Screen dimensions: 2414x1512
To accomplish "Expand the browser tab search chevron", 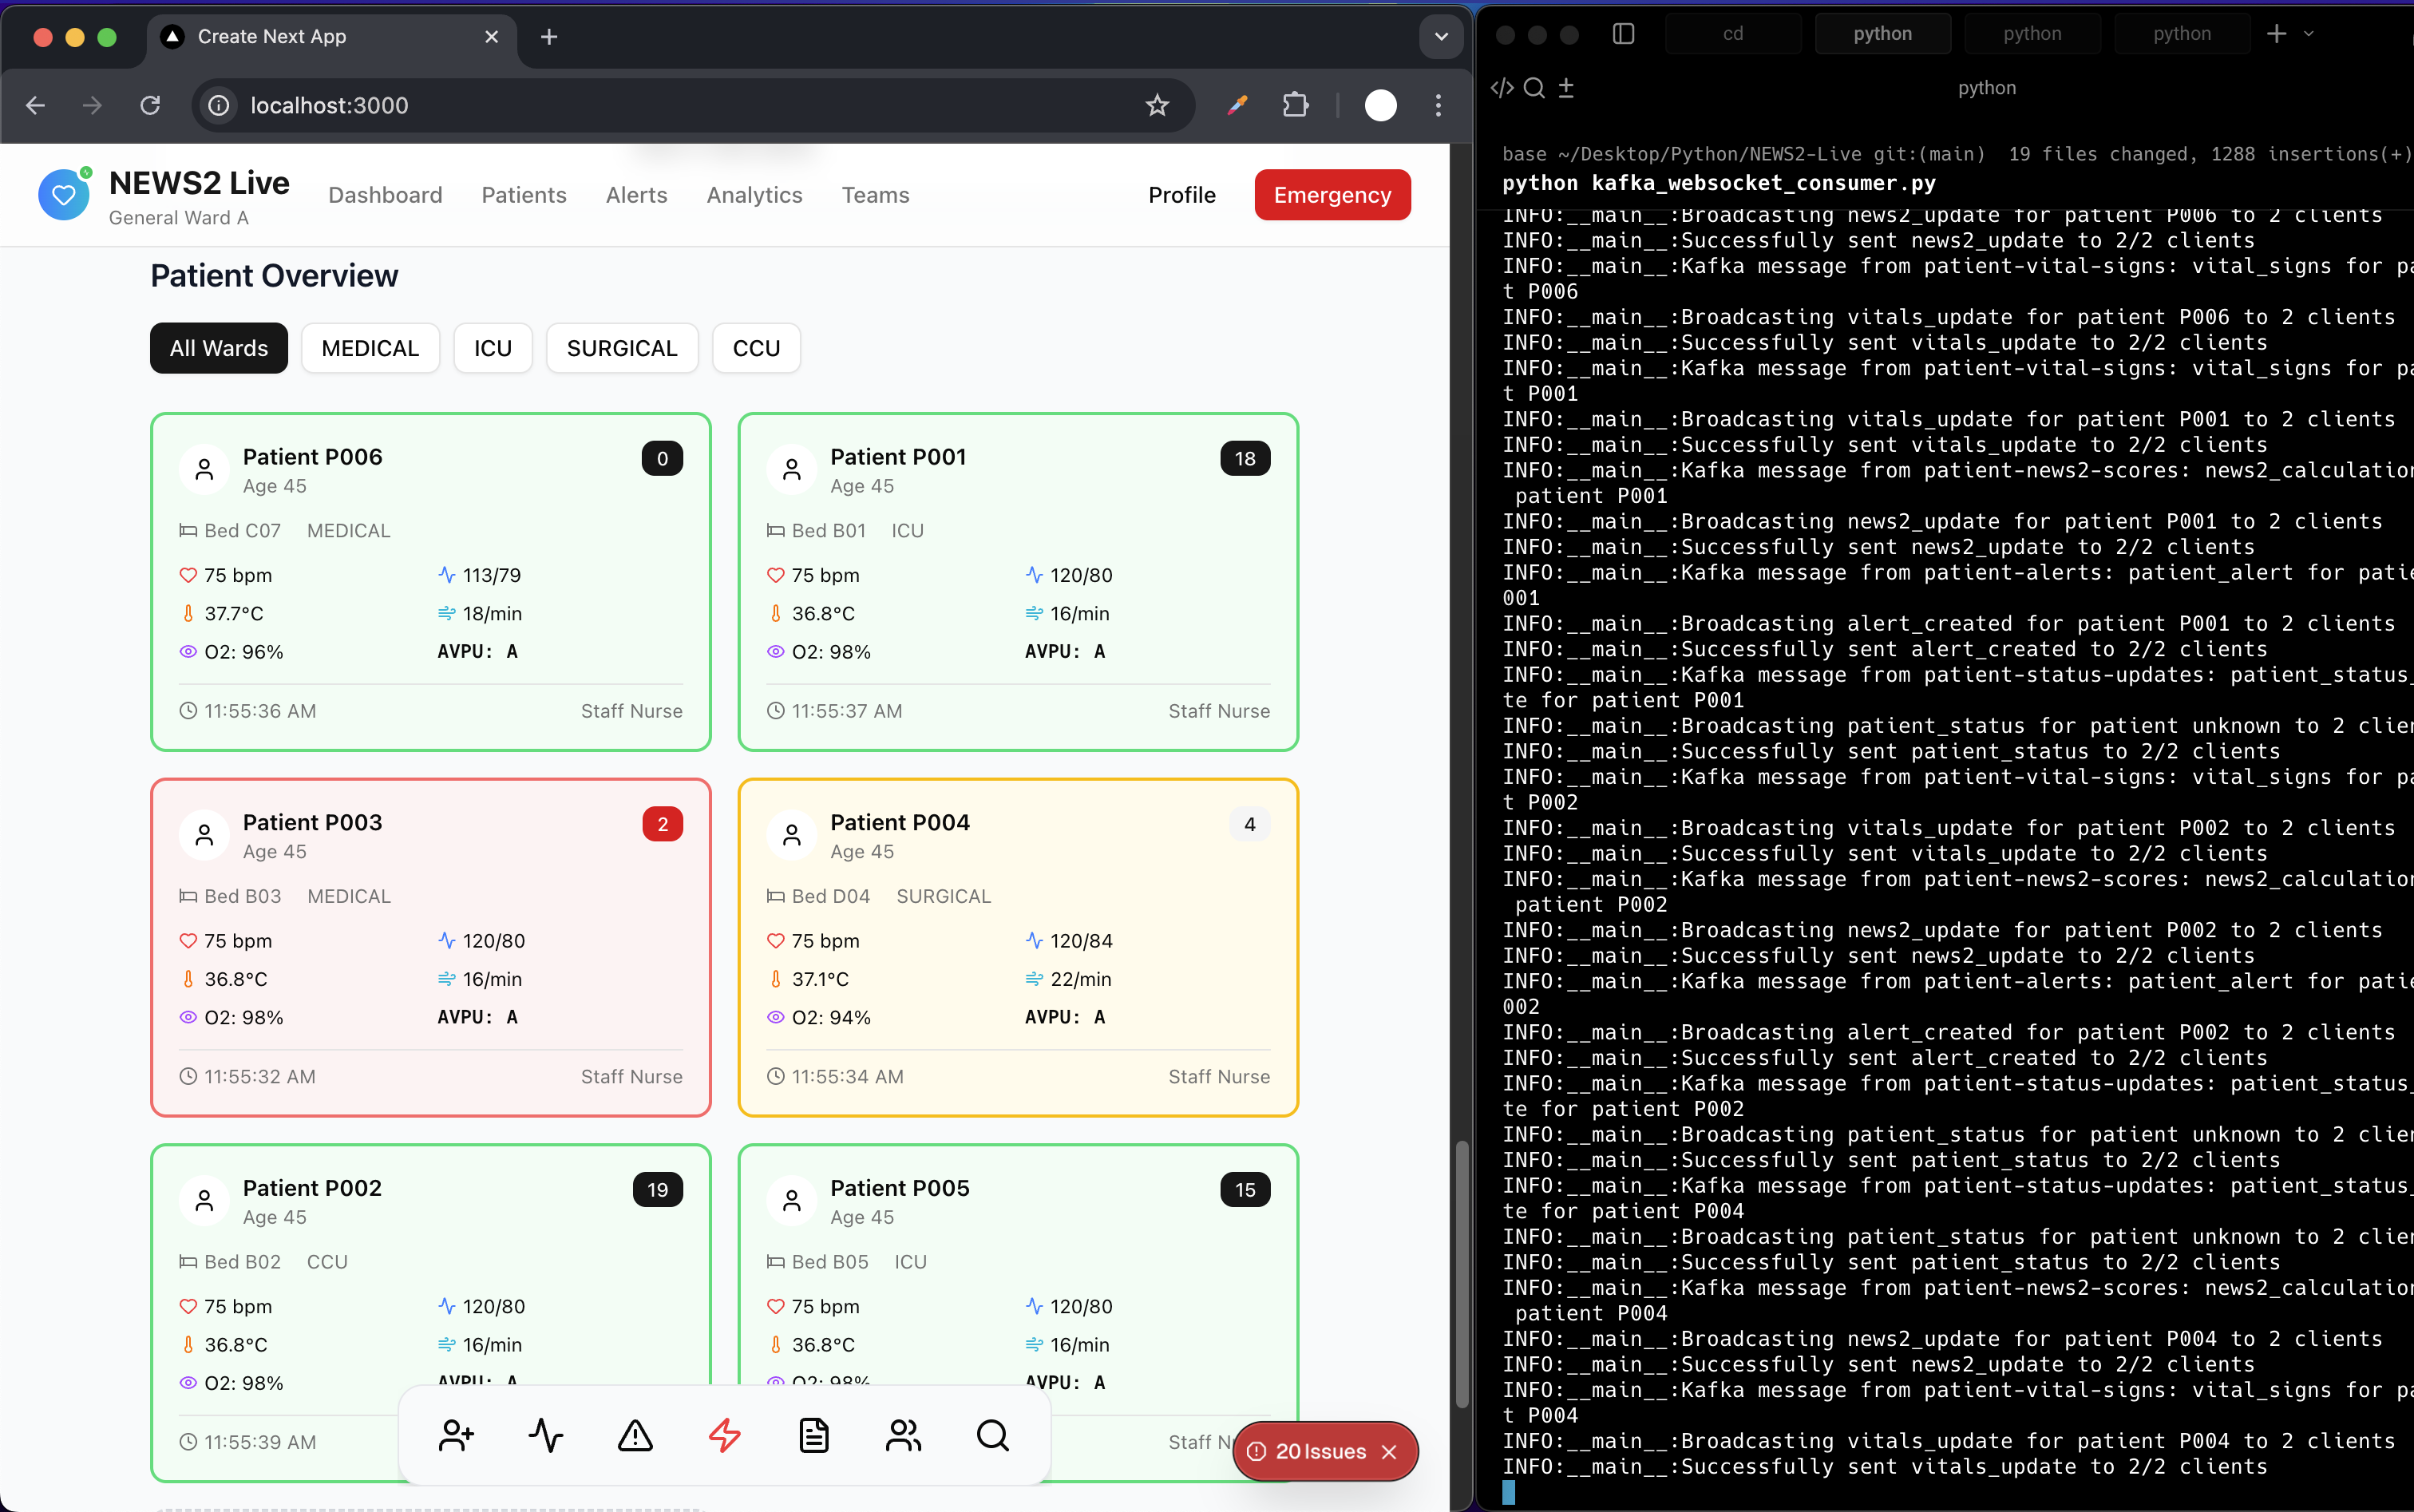I will (x=1440, y=37).
